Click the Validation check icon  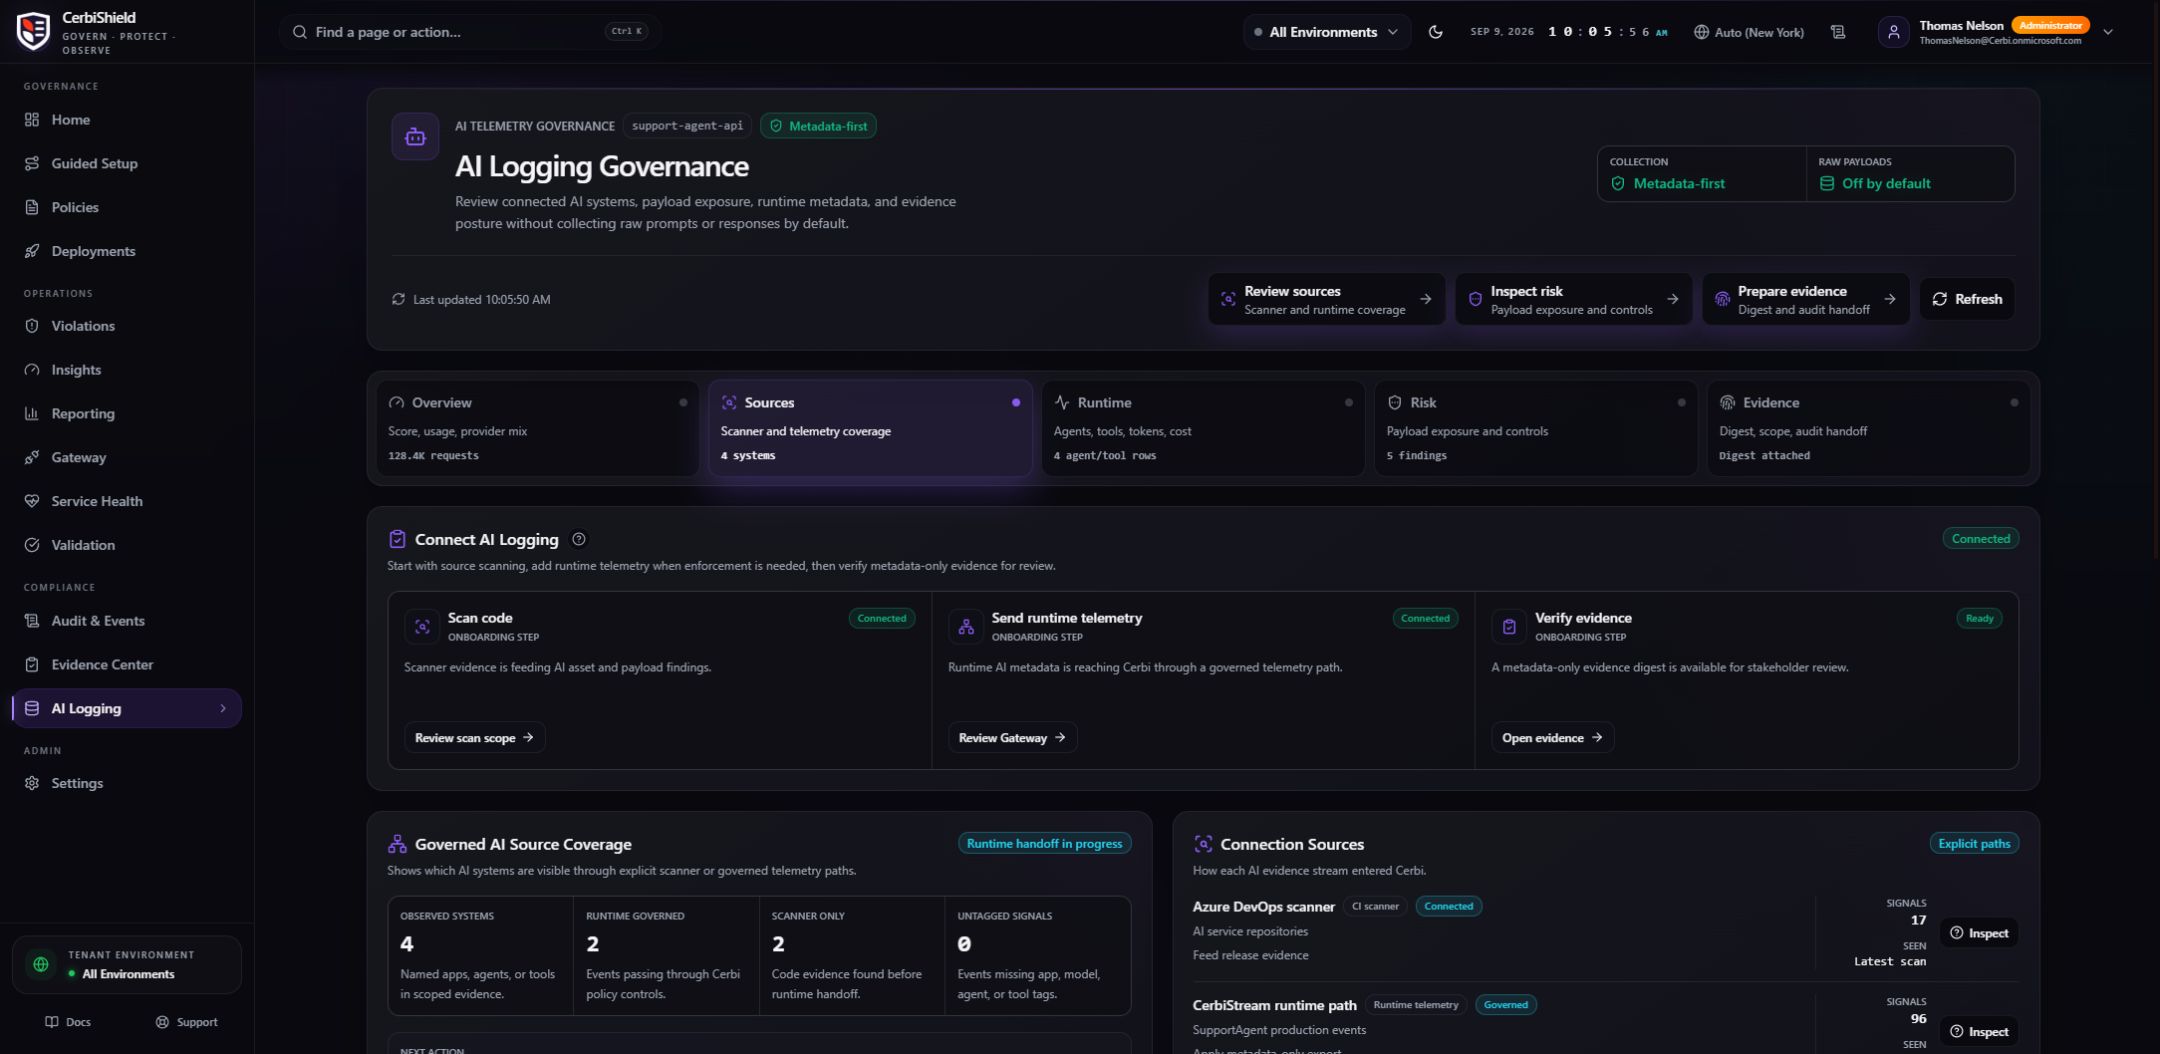(x=32, y=545)
